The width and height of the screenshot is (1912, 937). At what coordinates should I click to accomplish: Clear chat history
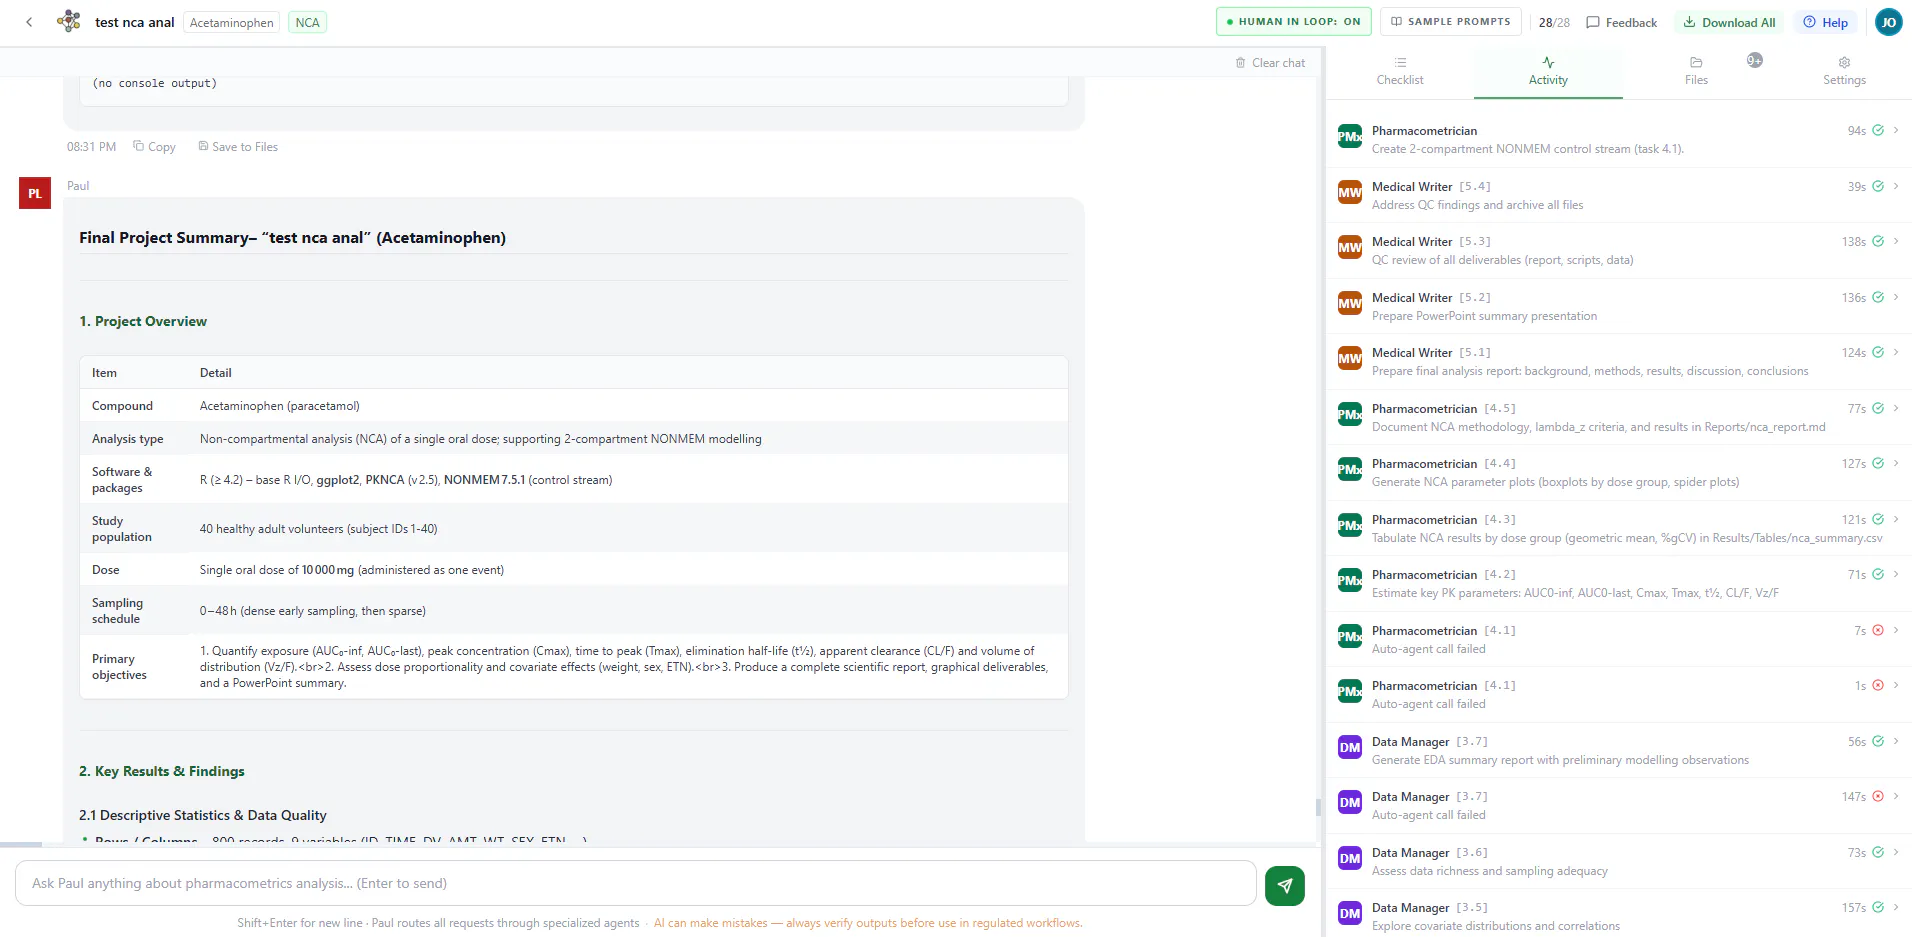coord(1270,63)
